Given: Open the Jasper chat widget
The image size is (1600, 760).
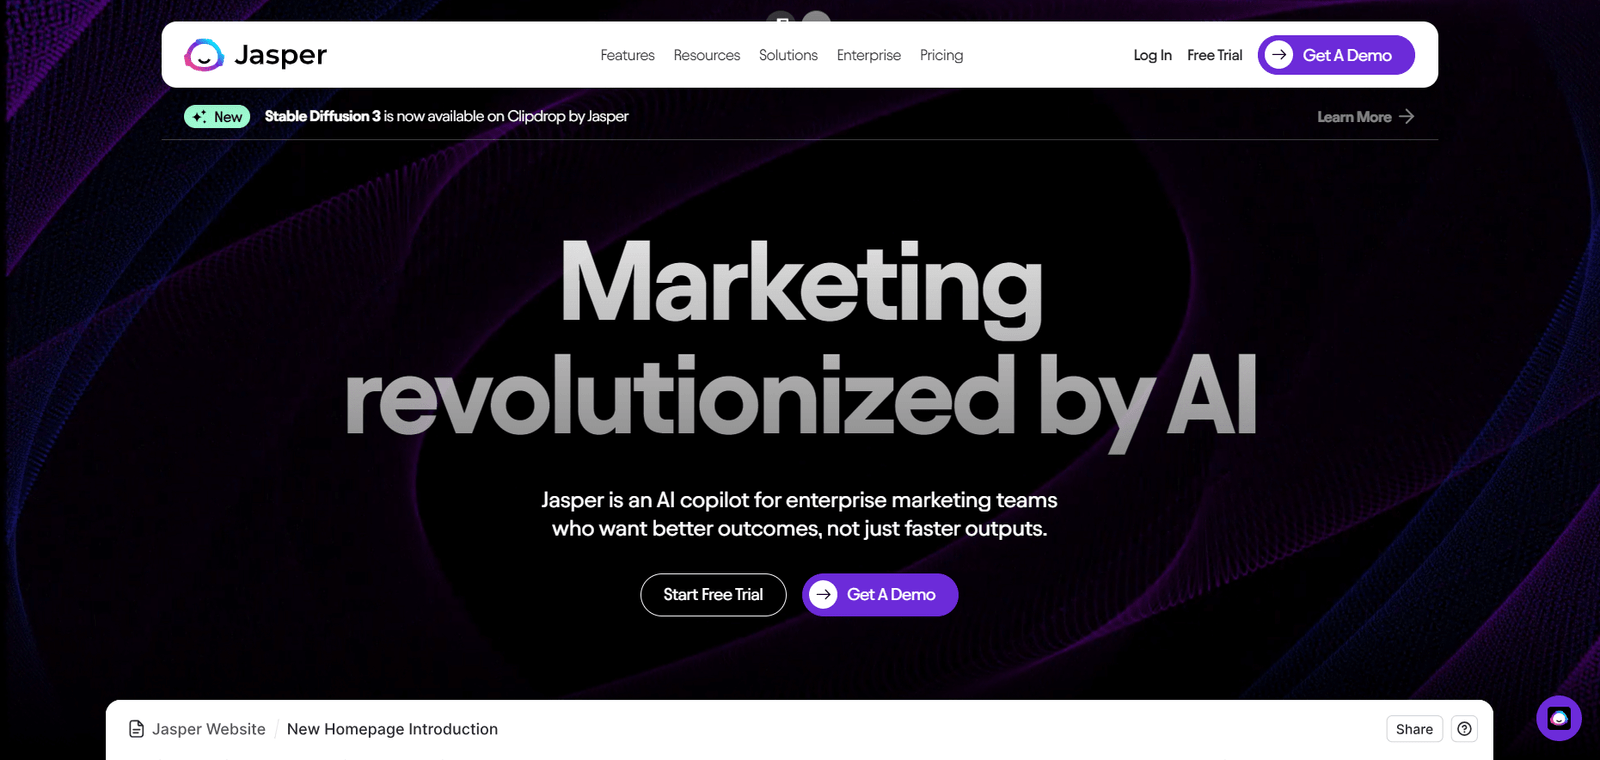Looking at the screenshot, I should click(x=1559, y=718).
